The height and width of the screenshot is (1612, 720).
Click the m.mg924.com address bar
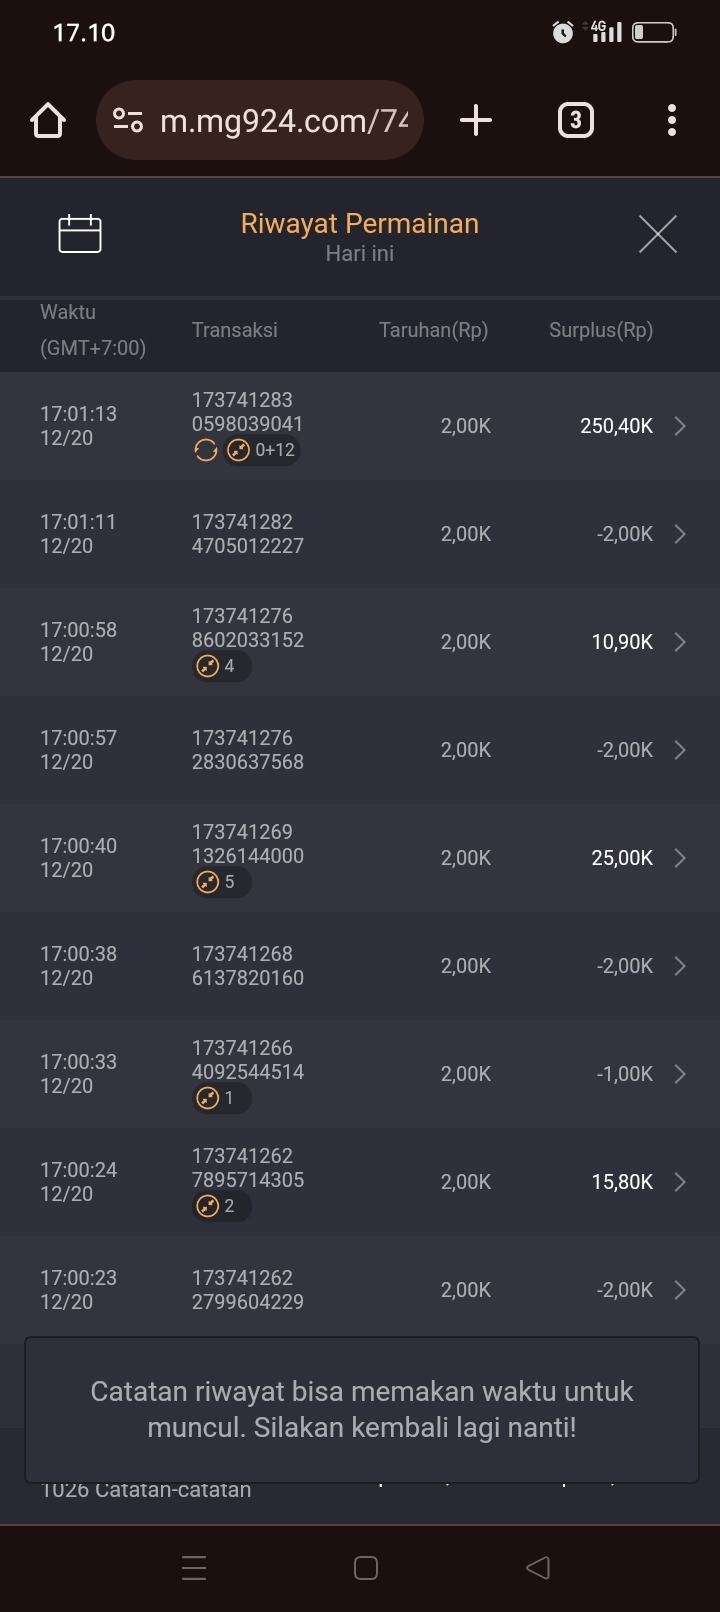285,121
